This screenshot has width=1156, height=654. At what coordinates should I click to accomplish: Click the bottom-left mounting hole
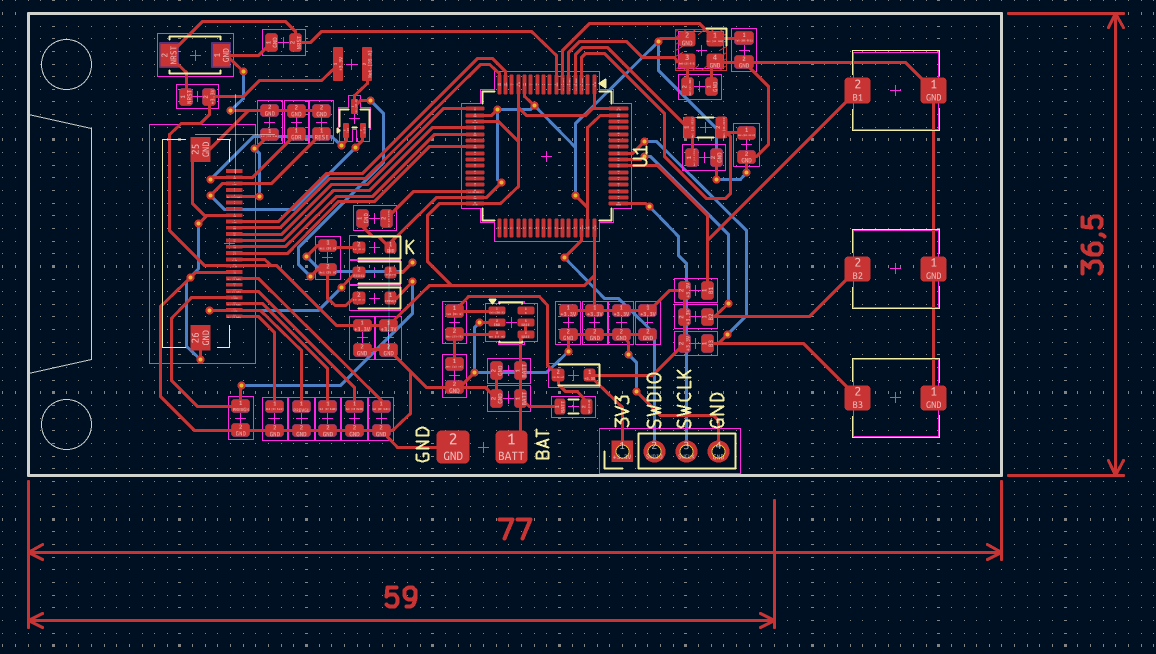(67, 424)
